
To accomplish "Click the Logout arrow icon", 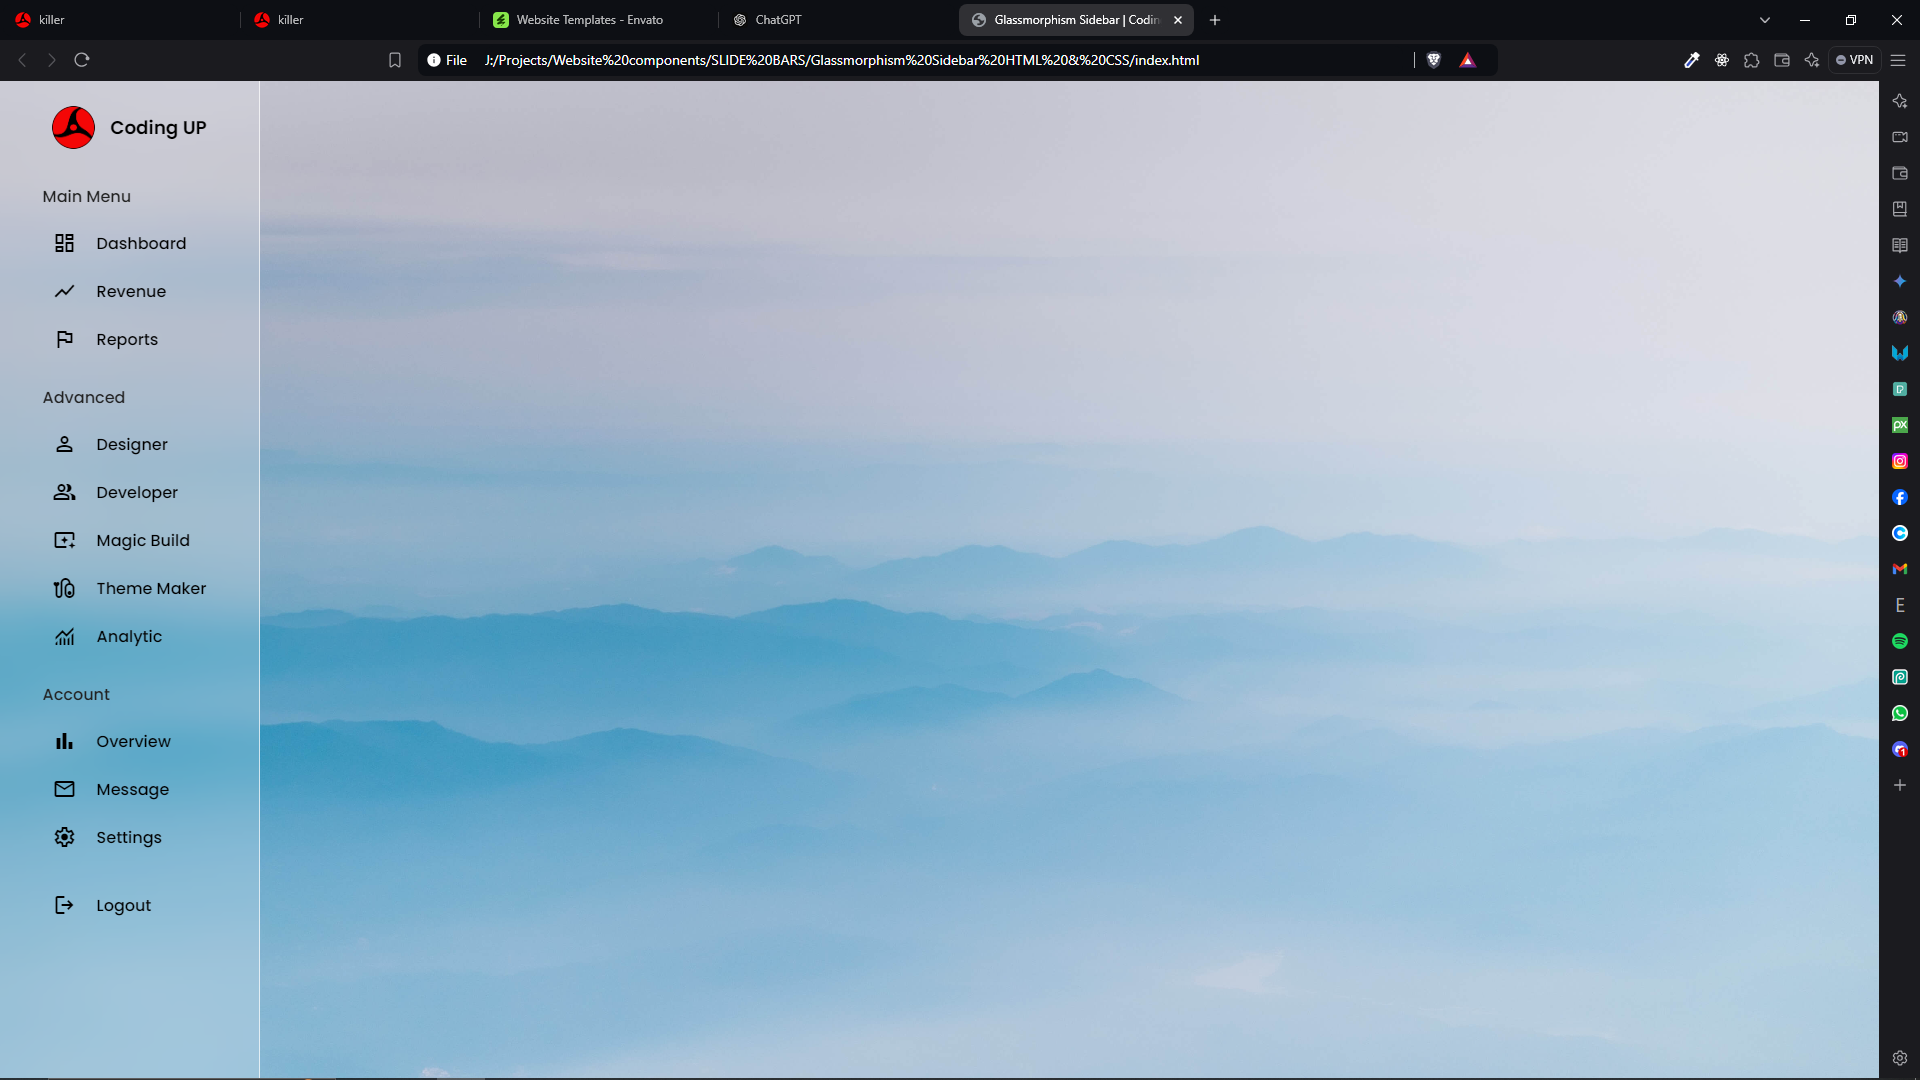I will (x=65, y=905).
